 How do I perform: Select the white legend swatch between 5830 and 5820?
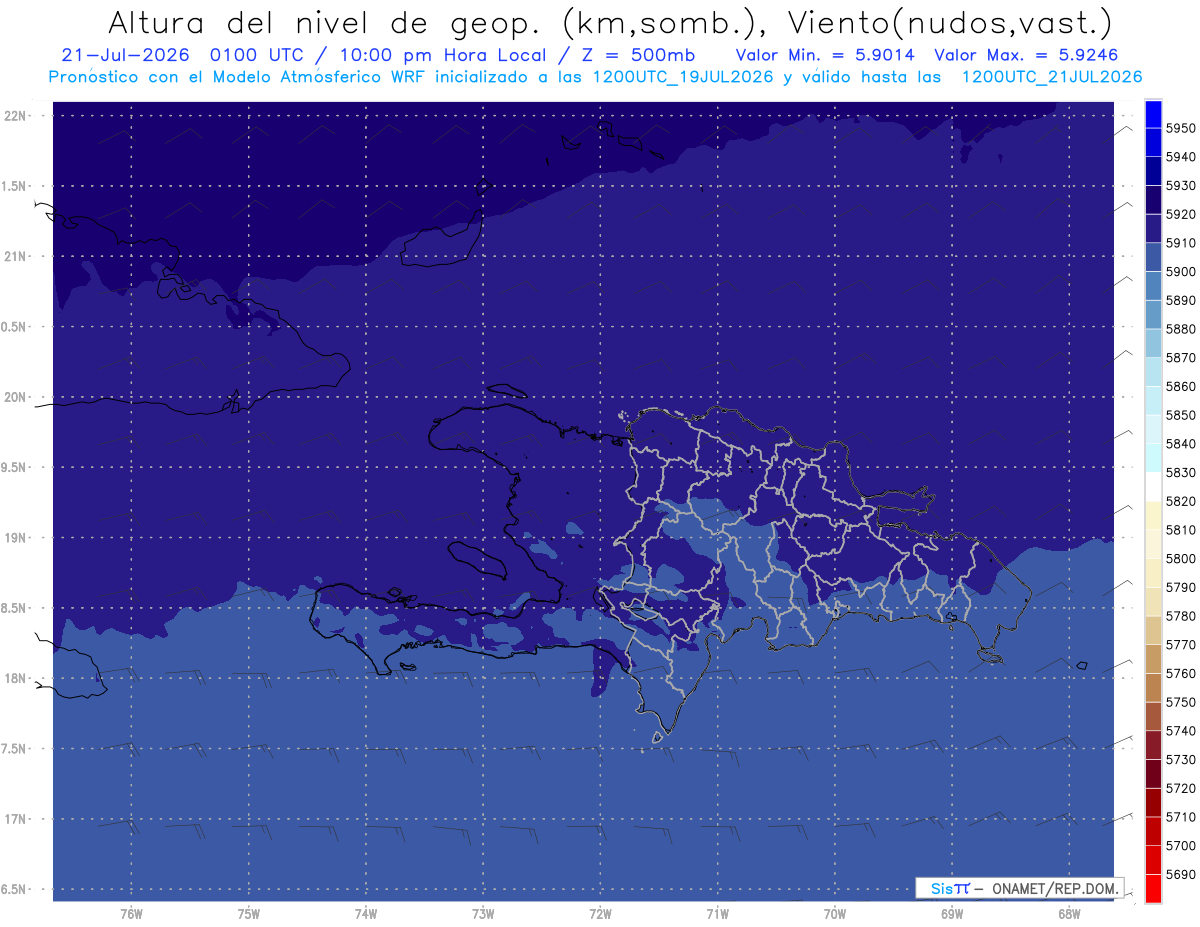tap(1152, 486)
